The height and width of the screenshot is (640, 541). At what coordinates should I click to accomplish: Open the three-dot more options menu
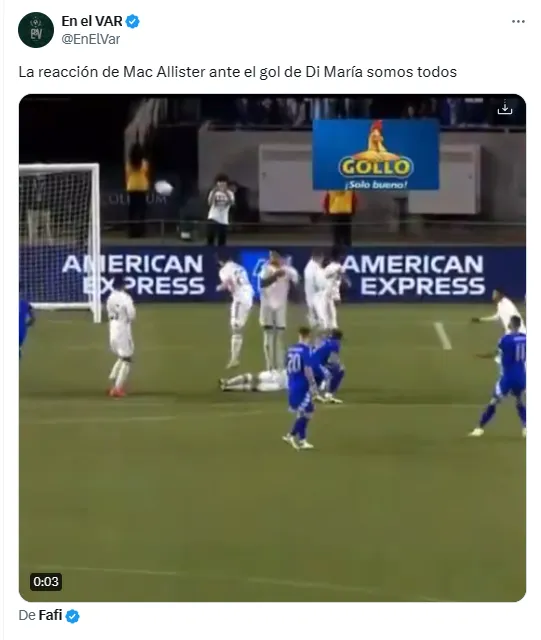click(x=518, y=21)
